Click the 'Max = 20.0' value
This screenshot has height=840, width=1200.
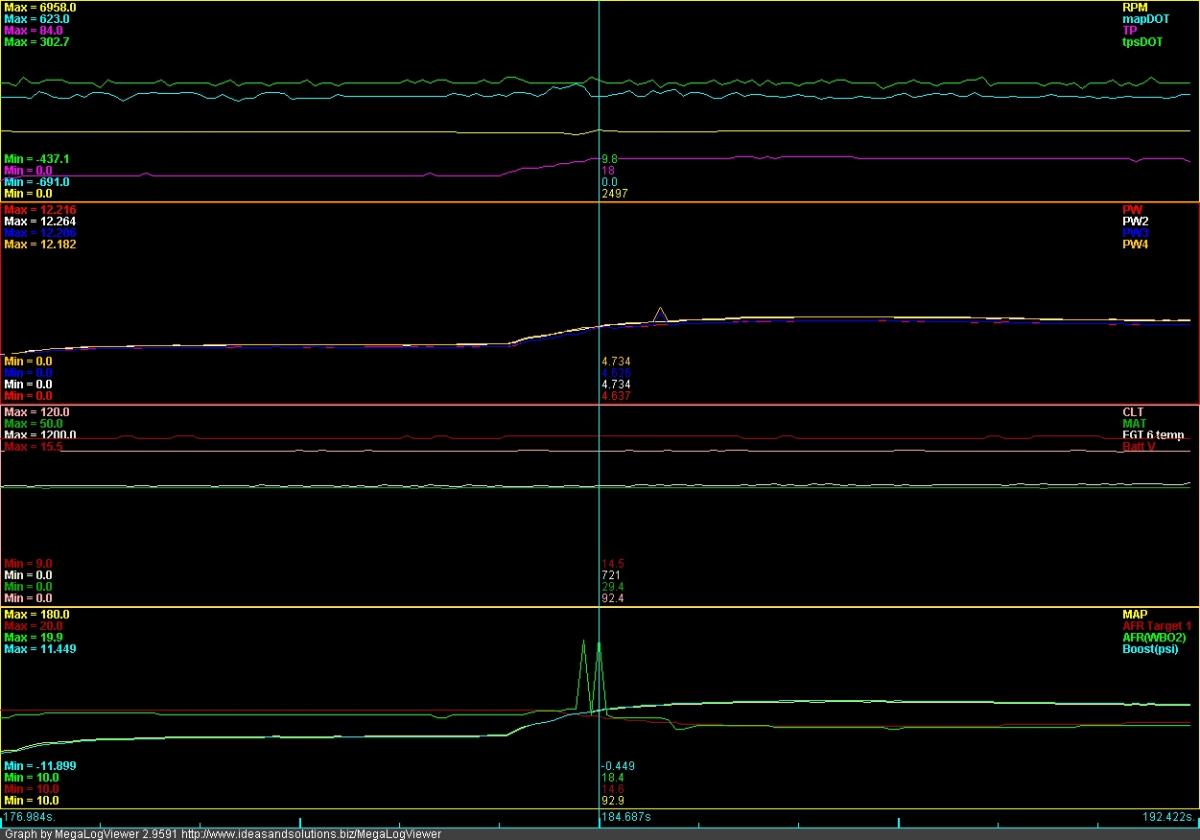34,626
